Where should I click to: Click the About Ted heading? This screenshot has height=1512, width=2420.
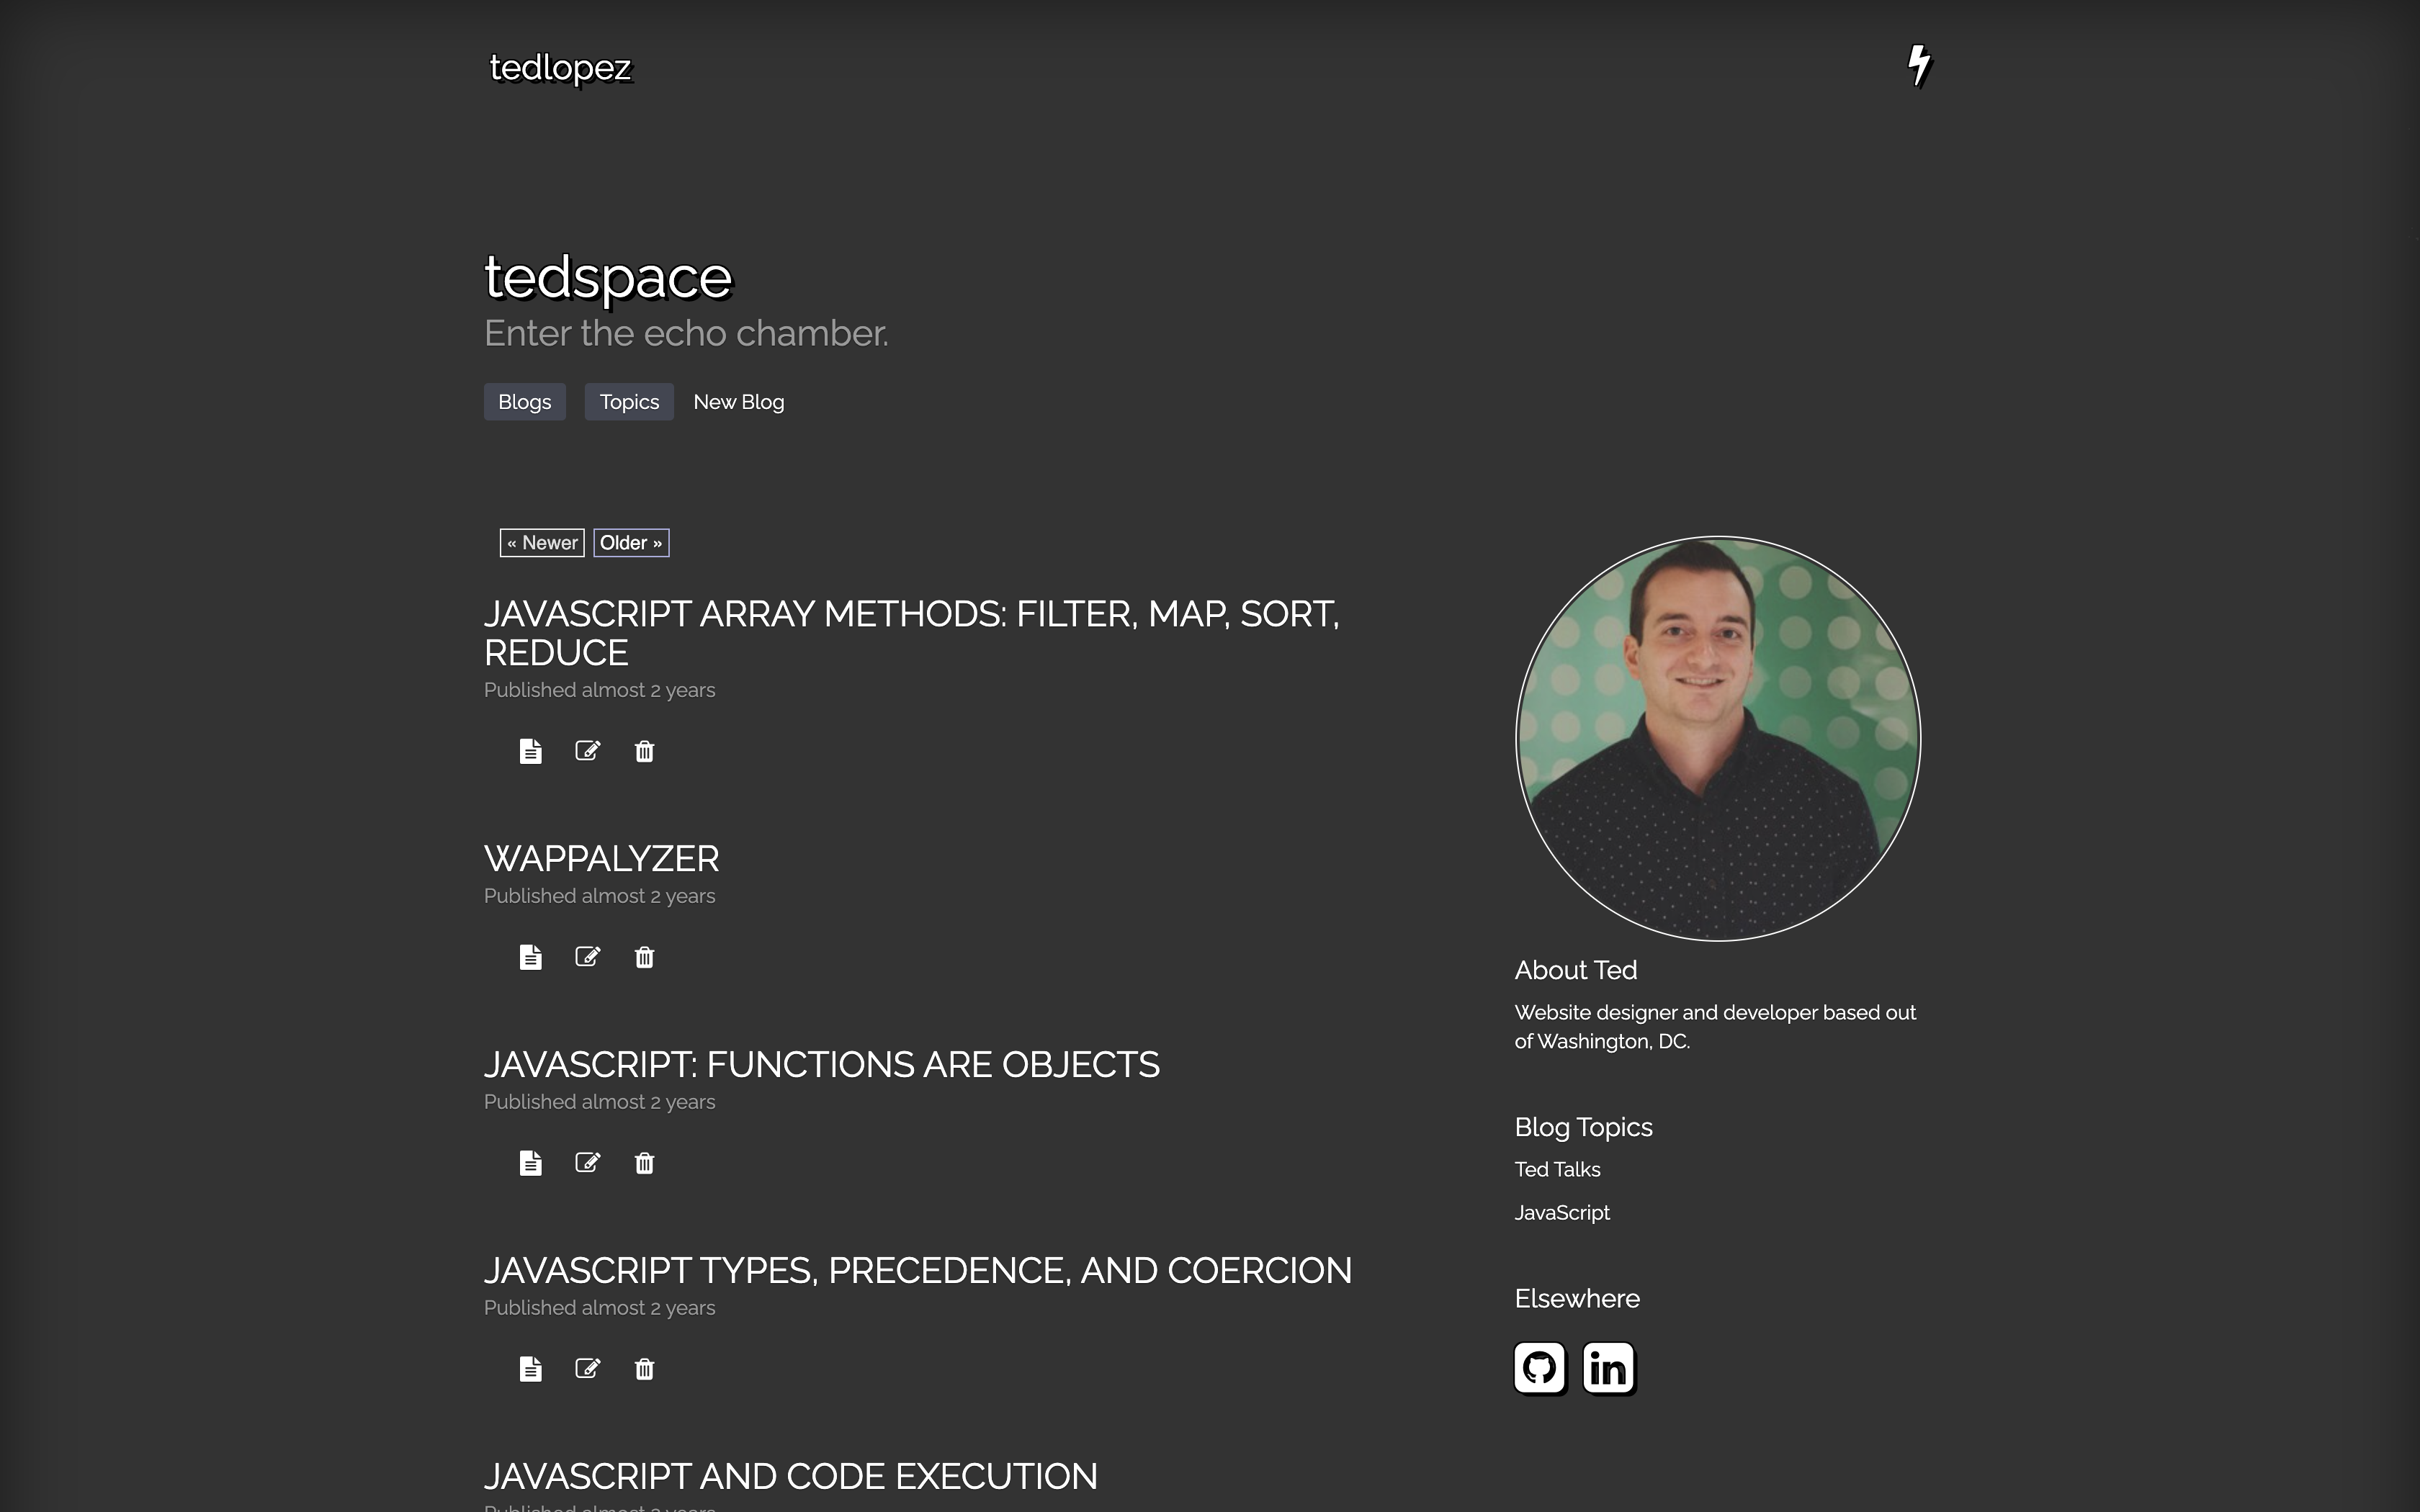1576,970
